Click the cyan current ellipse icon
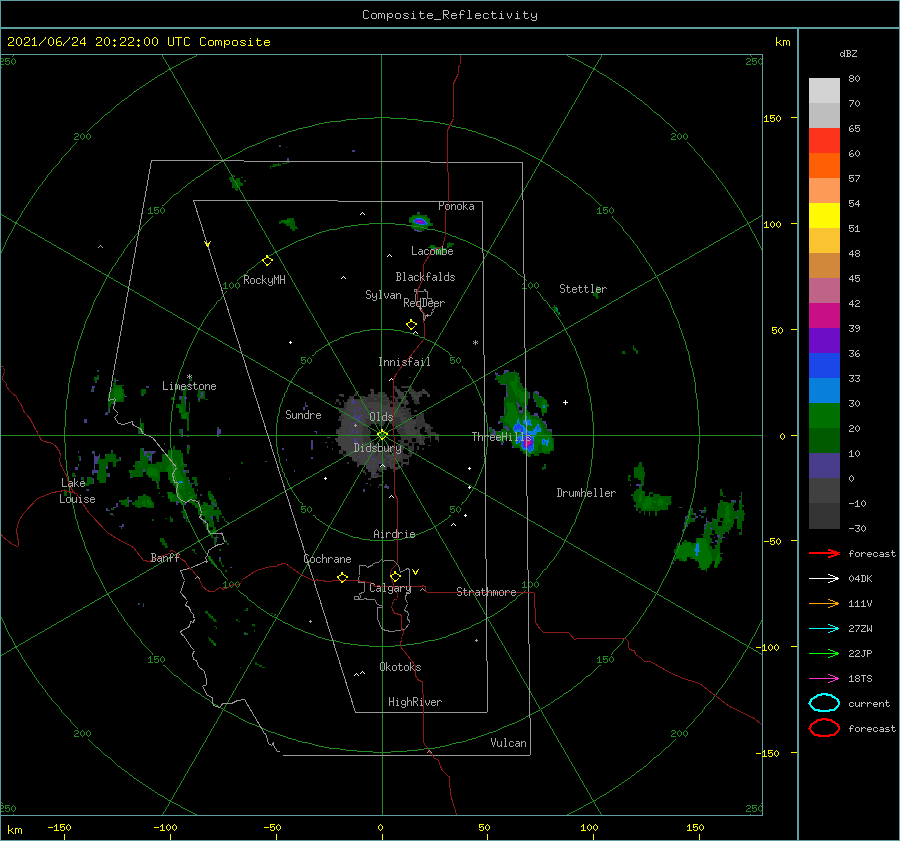Viewport: 900px width, 841px height. tap(824, 703)
